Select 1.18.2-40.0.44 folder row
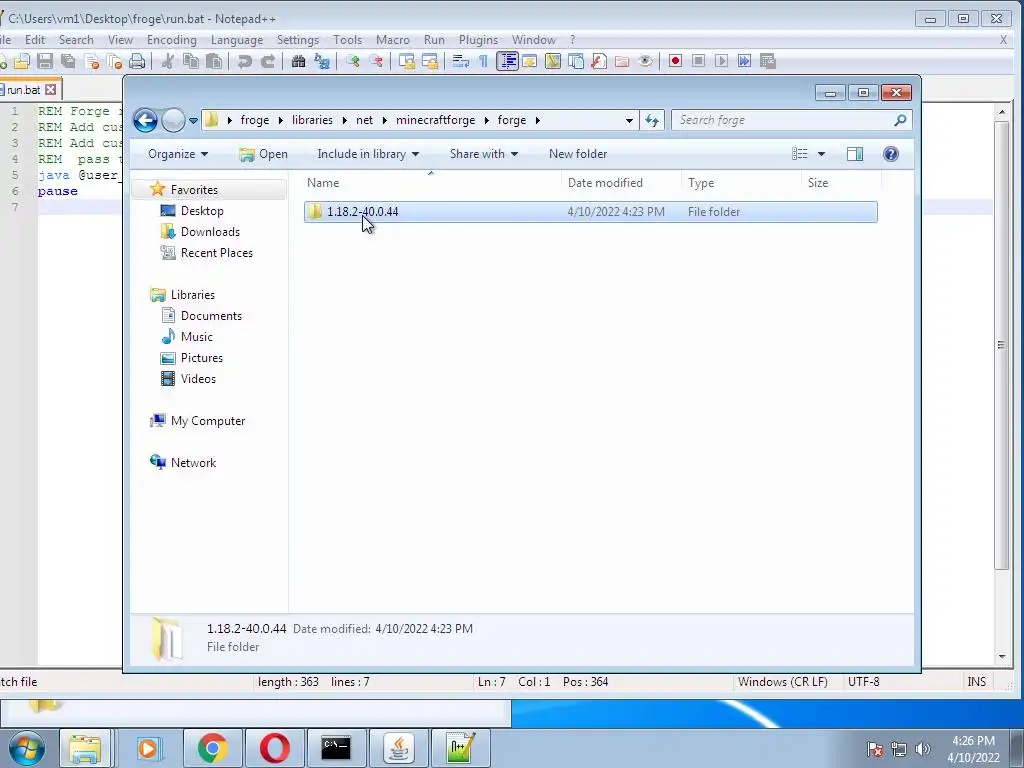 click(x=590, y=212)
